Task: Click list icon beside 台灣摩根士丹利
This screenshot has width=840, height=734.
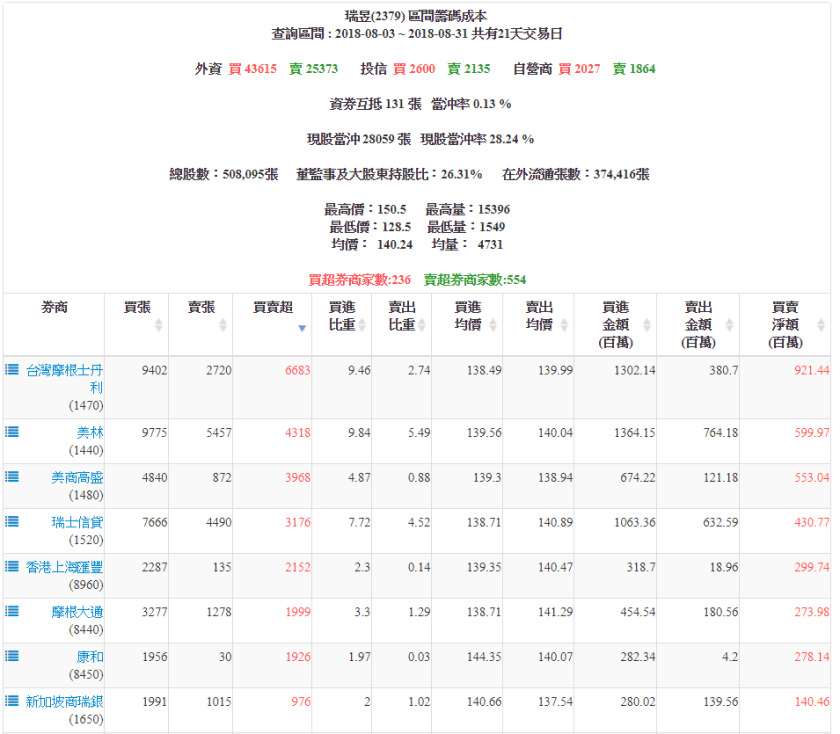Action: (12, 369)
